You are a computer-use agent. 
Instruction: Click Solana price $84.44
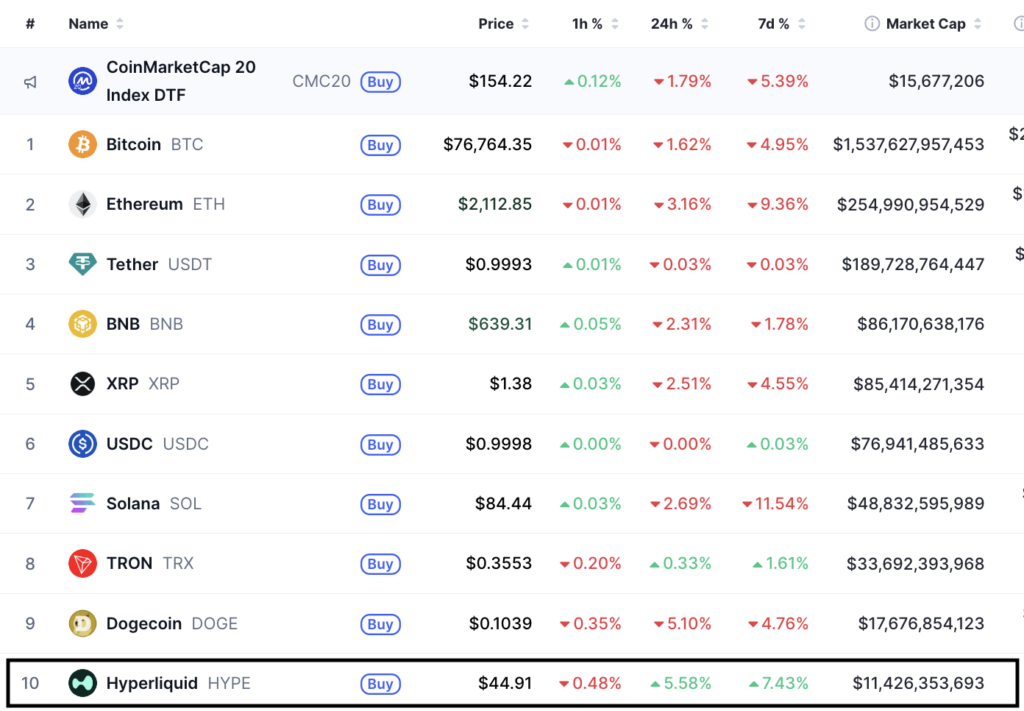pyautogui.click(x=504, y=503)
